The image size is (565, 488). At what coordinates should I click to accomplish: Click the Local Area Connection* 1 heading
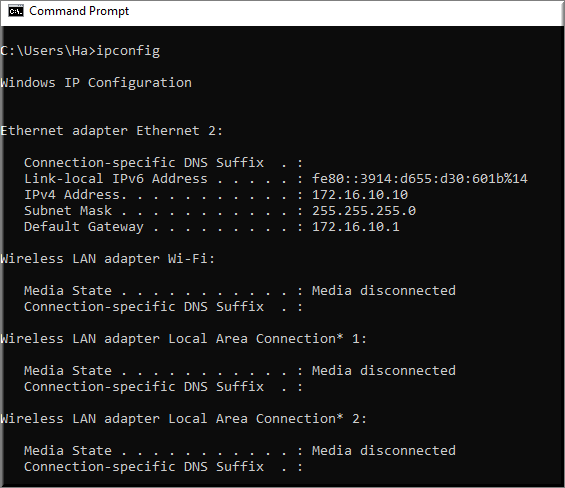coord(183,339)
